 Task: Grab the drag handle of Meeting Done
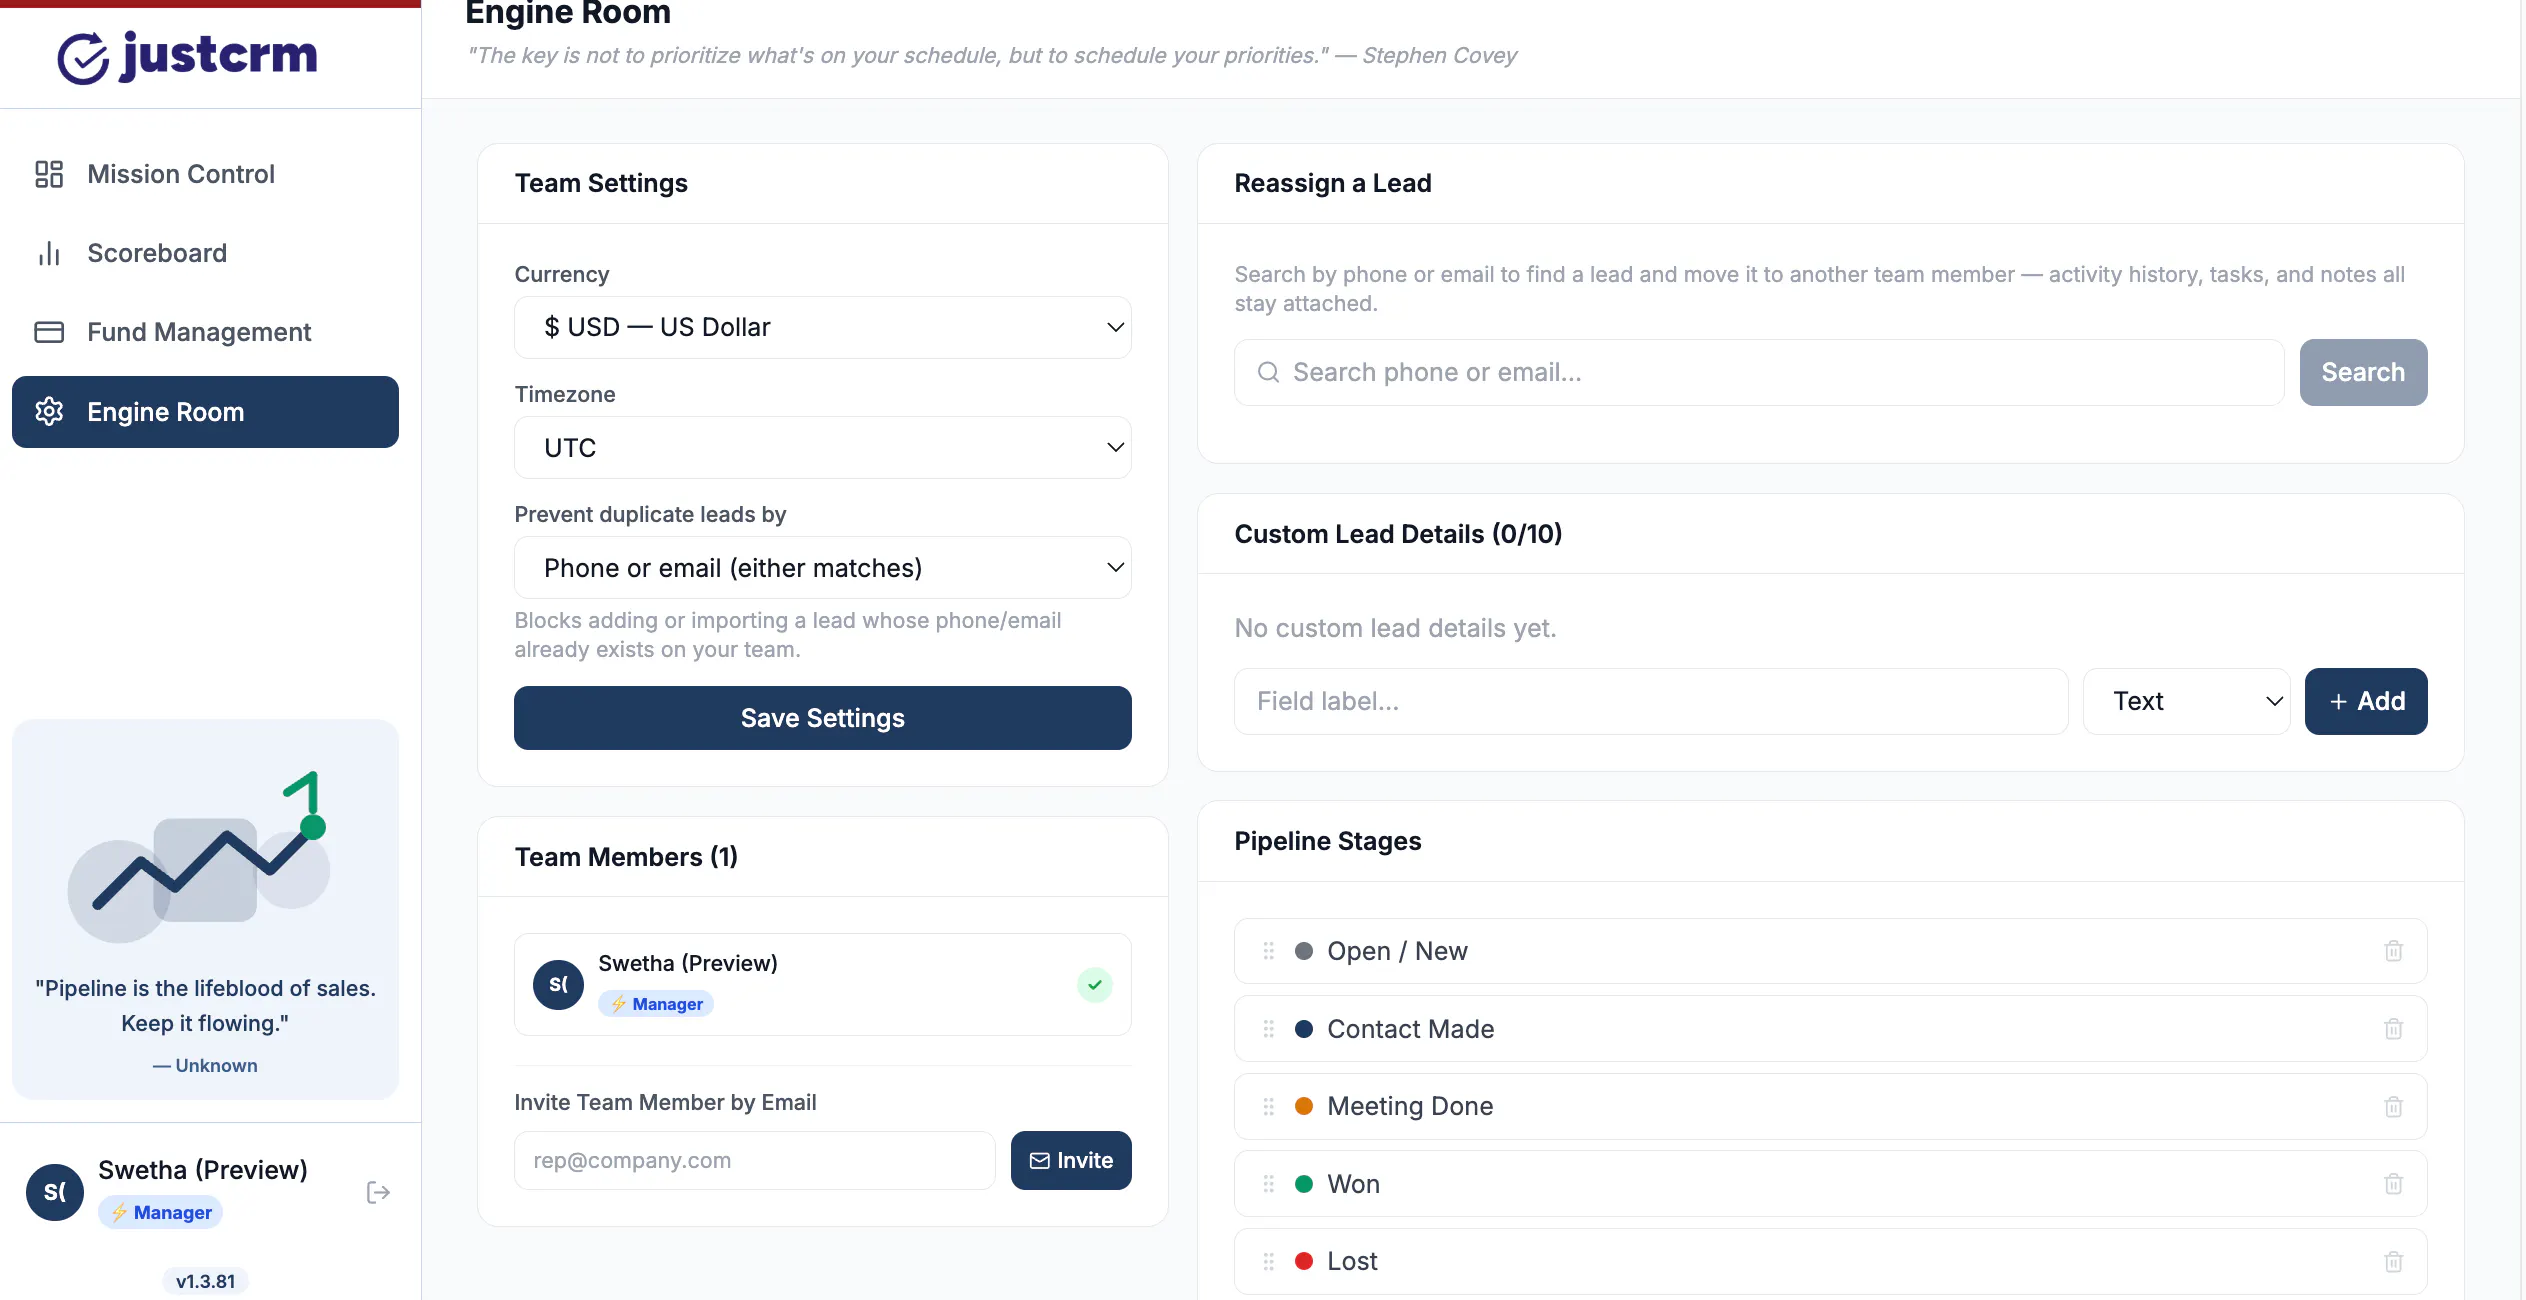(1269, 1106)
